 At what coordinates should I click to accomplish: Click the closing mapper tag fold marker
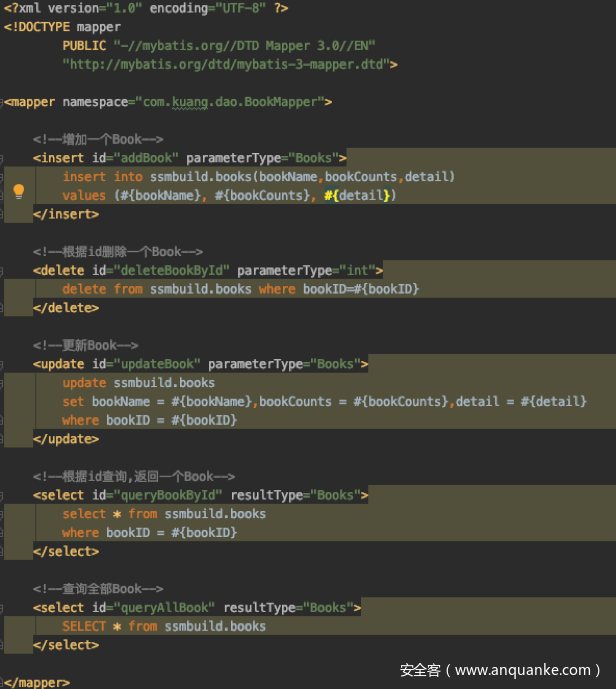4,683
